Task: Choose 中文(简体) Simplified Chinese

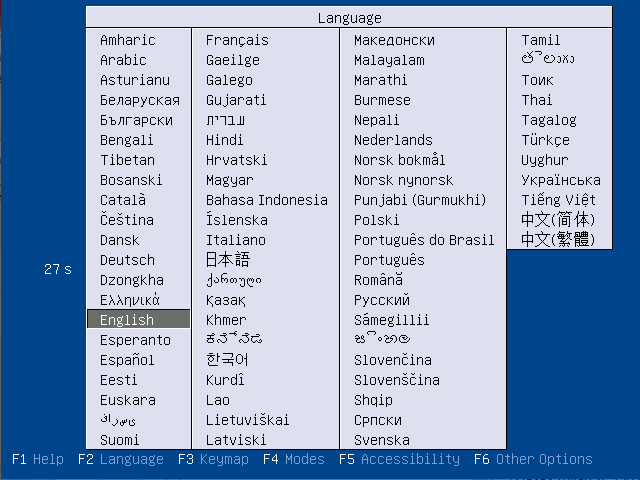Action: pos(558,220)
